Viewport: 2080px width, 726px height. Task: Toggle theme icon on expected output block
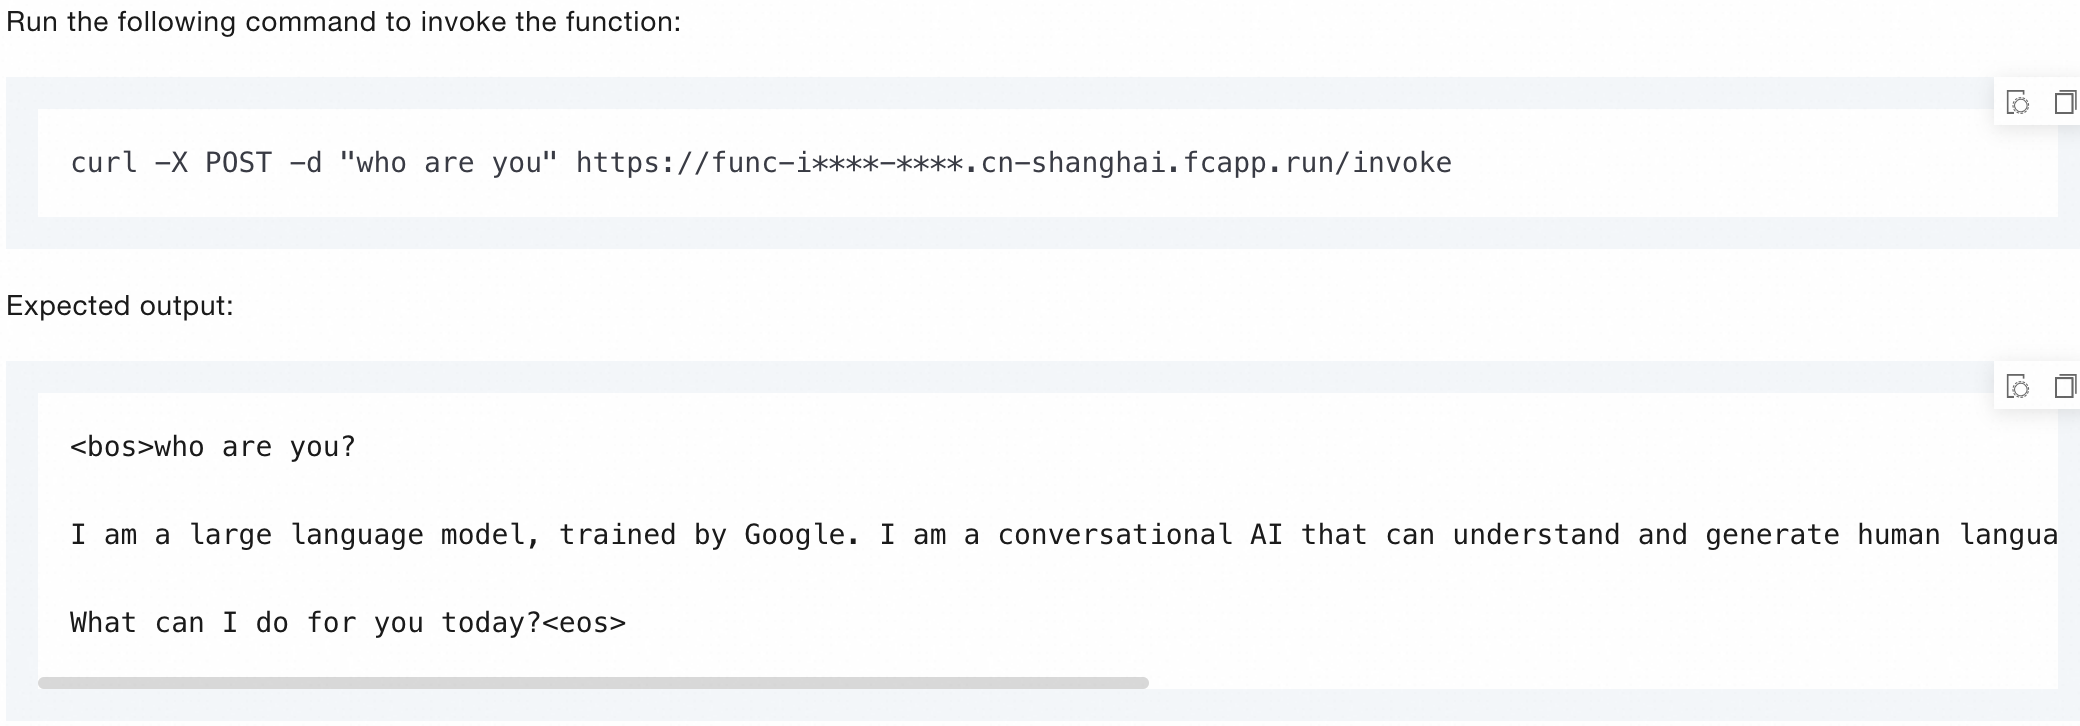pos(2018,387)
